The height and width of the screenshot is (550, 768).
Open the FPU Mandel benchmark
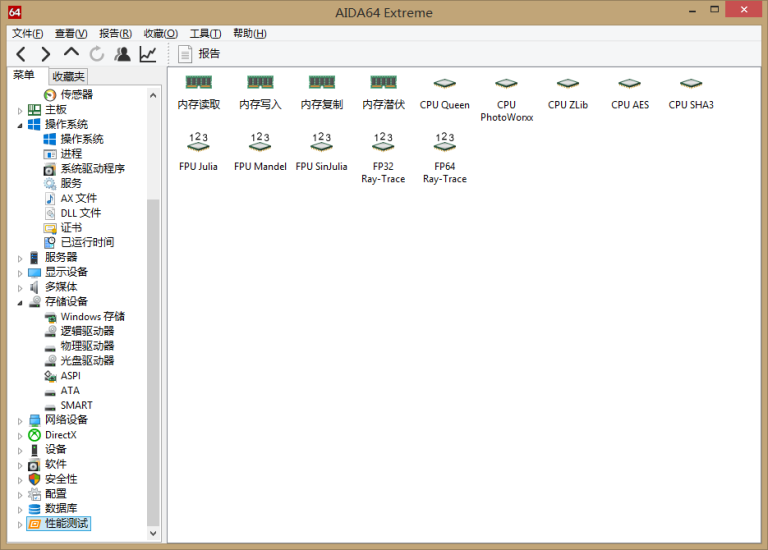260,152
